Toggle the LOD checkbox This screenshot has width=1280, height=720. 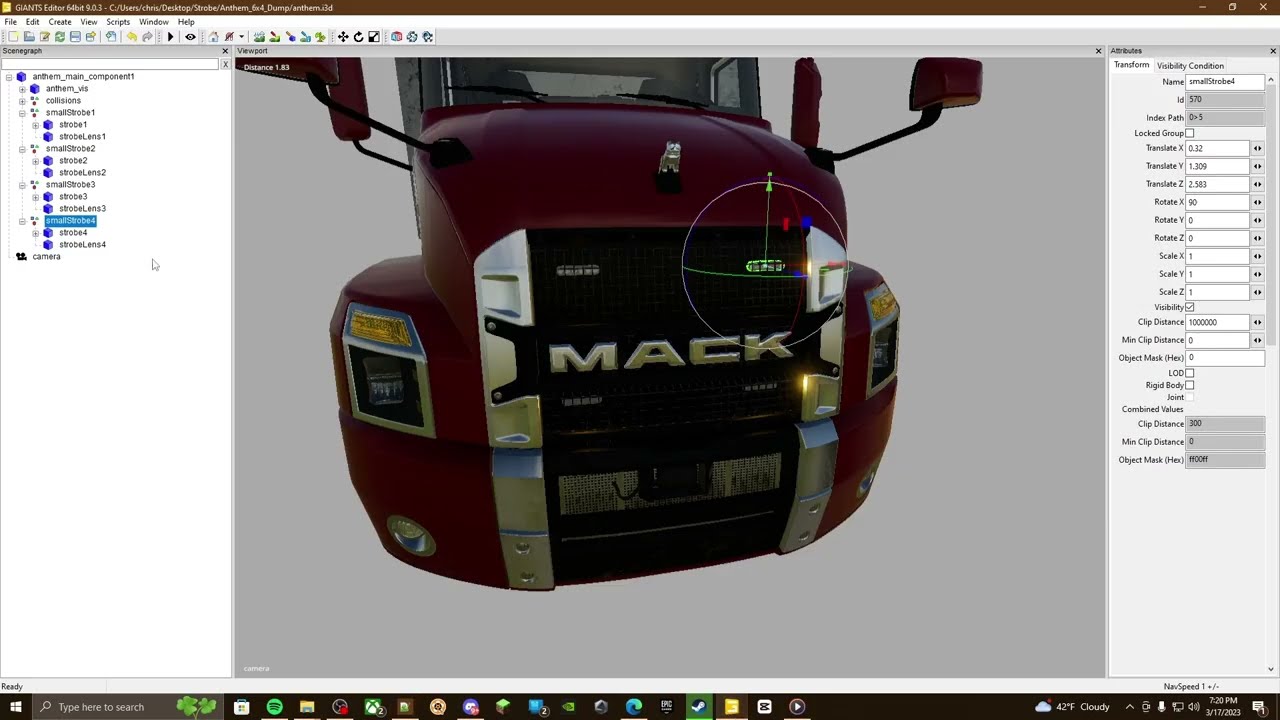tap(1189, 373)
